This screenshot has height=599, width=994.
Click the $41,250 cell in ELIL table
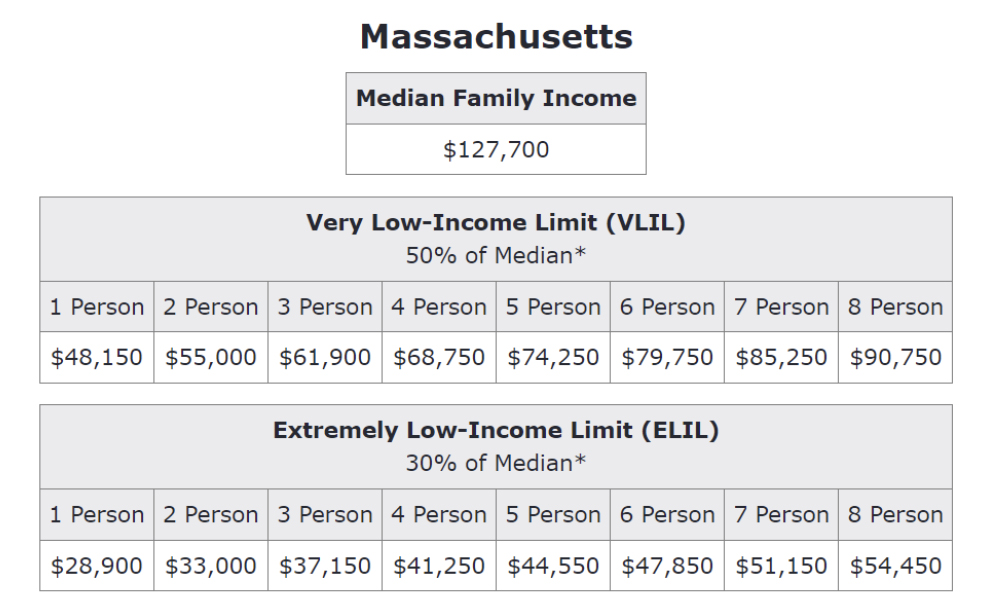coord(439,565)
